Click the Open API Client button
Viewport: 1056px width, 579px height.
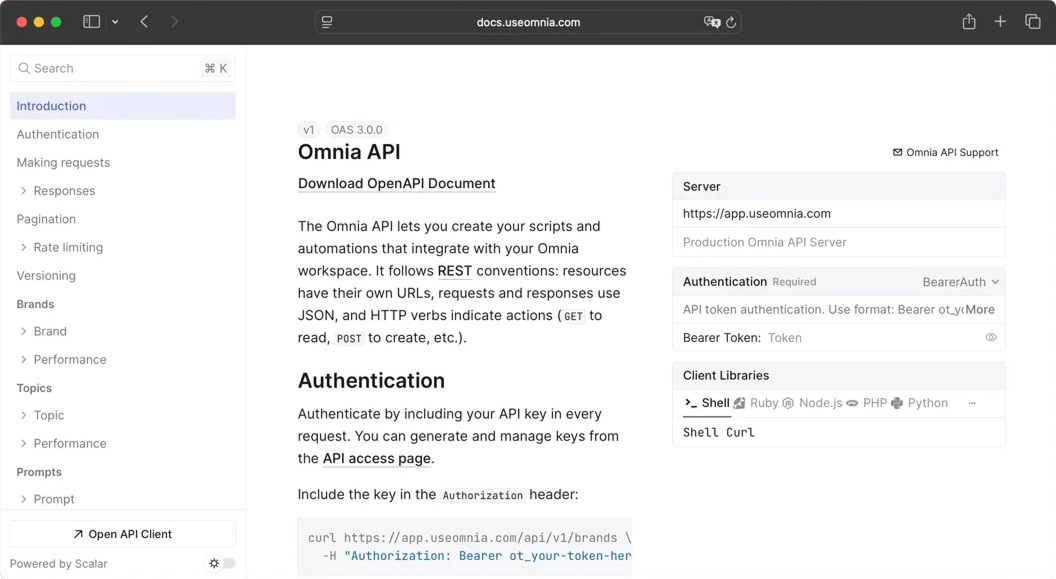(123, 534)
